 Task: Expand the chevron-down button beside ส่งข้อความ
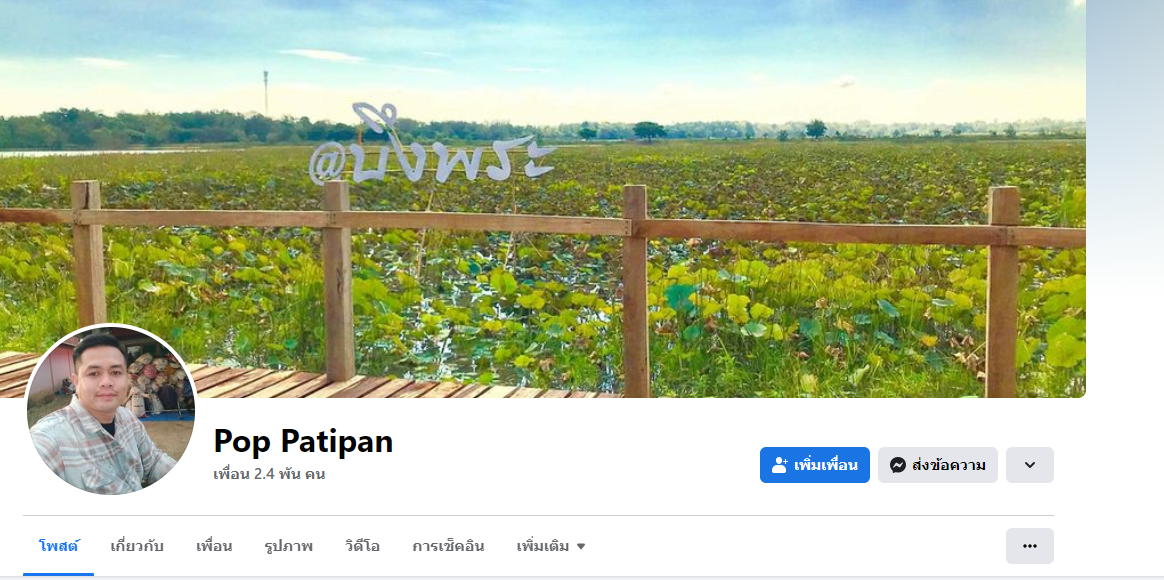point(1030,465)
